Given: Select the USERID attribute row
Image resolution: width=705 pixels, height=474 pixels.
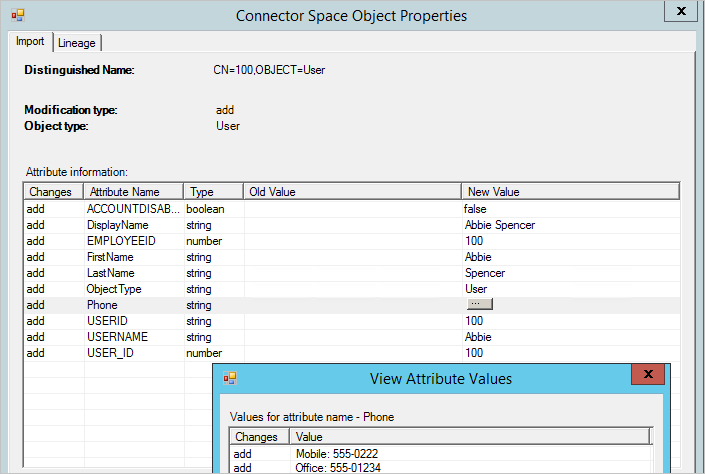Looking at the screenshot, I should pos(352,321).
